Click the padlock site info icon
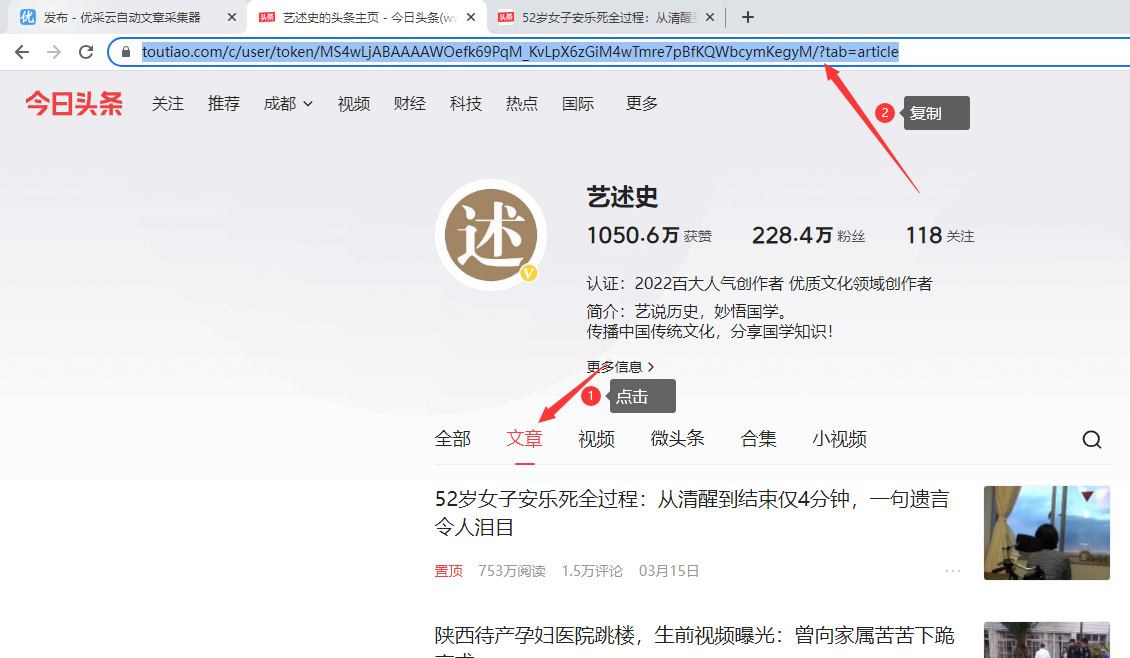 coord(126,52)
